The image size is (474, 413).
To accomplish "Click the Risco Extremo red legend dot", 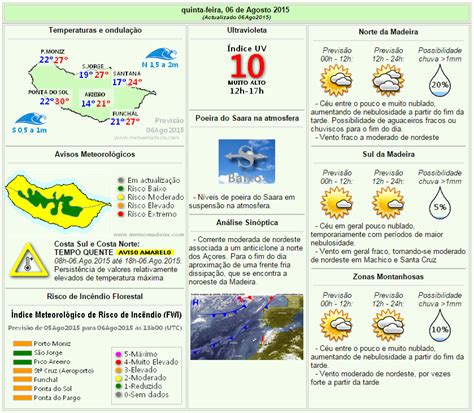I will (121, 214).
